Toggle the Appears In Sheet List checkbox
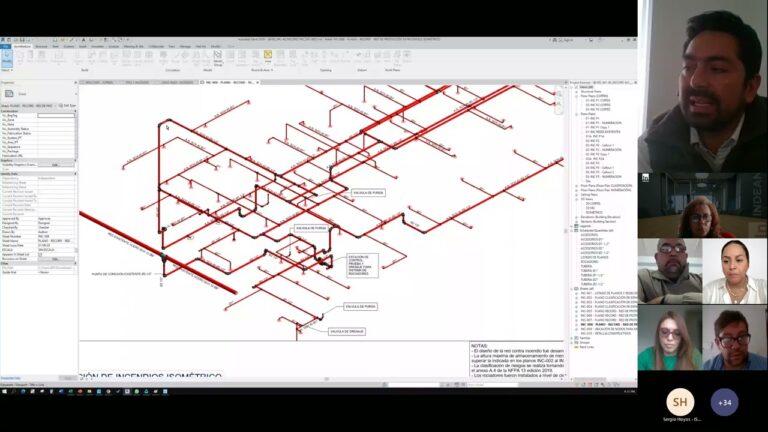 (x=40, y=255)
